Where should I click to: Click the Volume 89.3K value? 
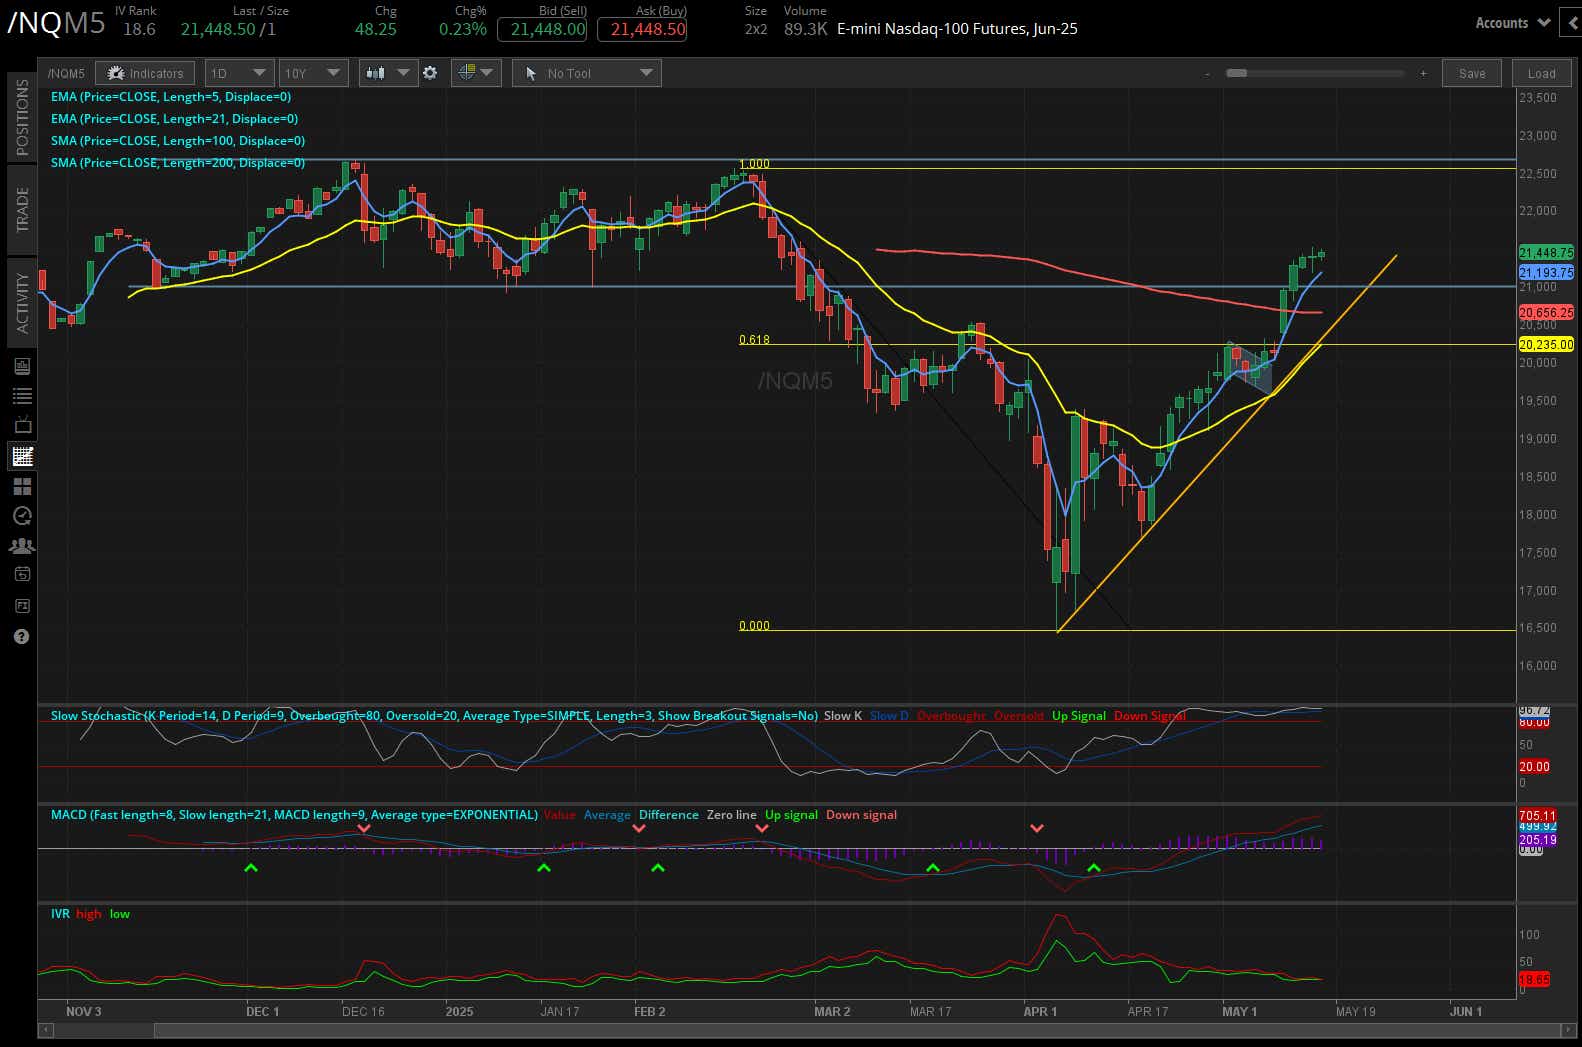click(x=805, y=29)
